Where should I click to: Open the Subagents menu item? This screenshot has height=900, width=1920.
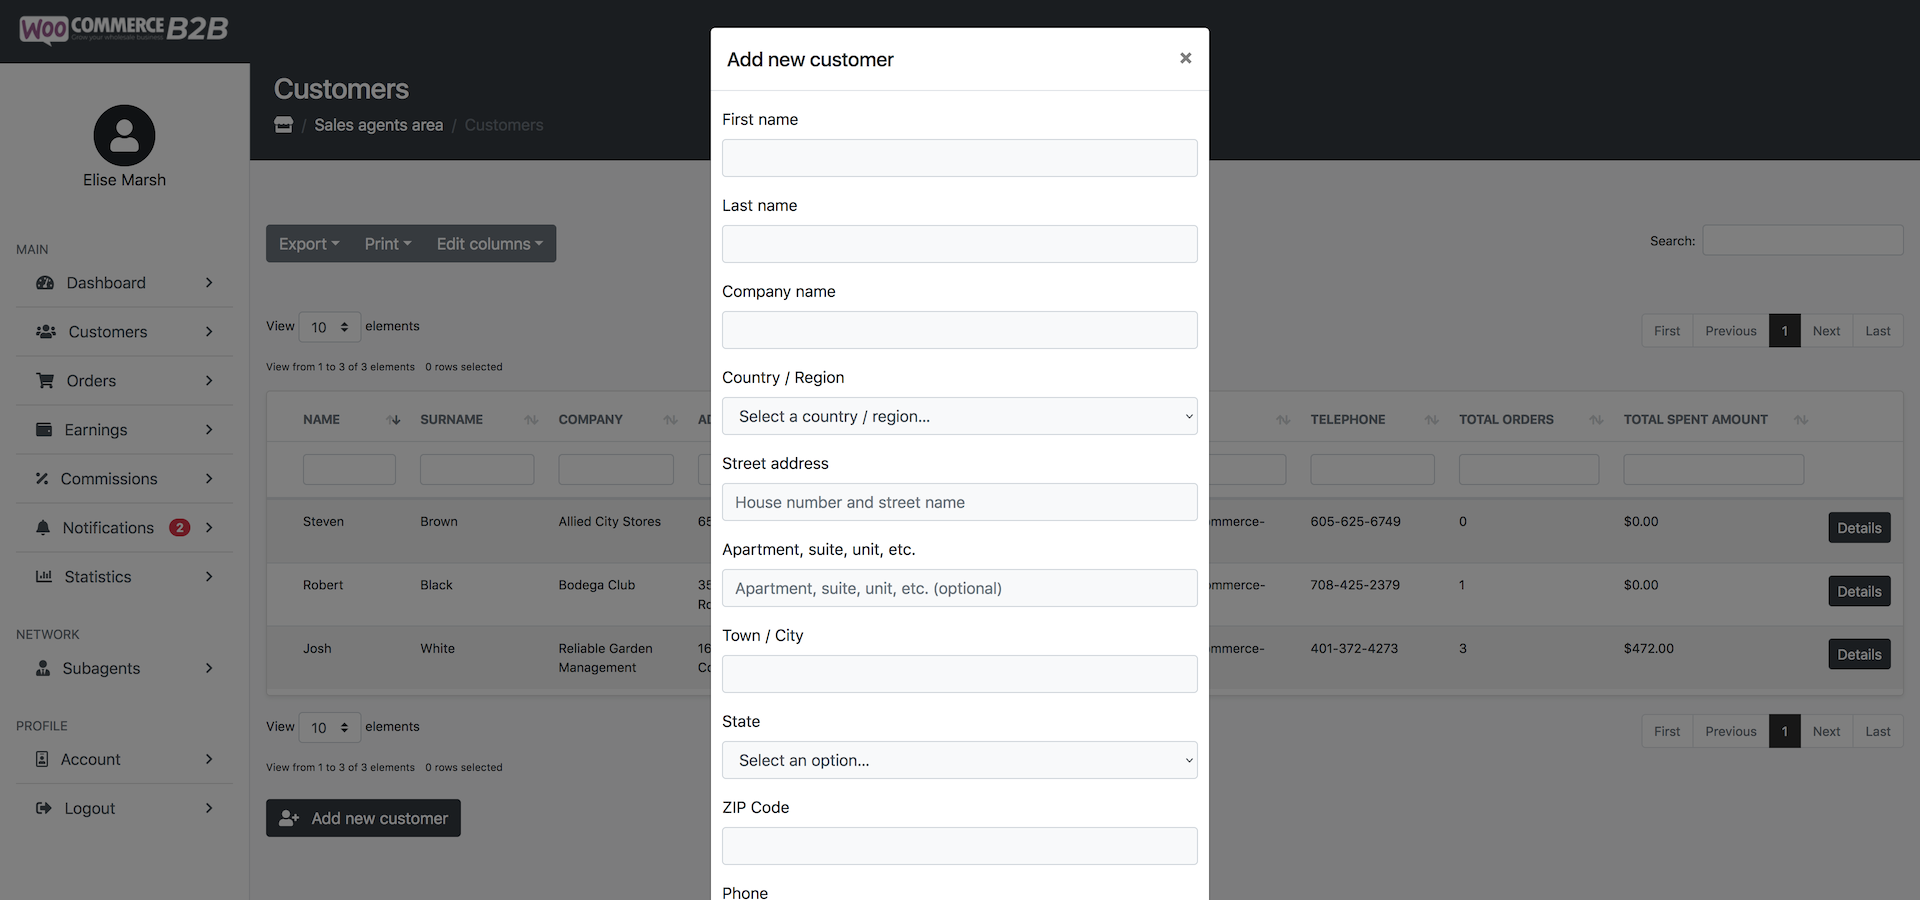coord(101,669)
